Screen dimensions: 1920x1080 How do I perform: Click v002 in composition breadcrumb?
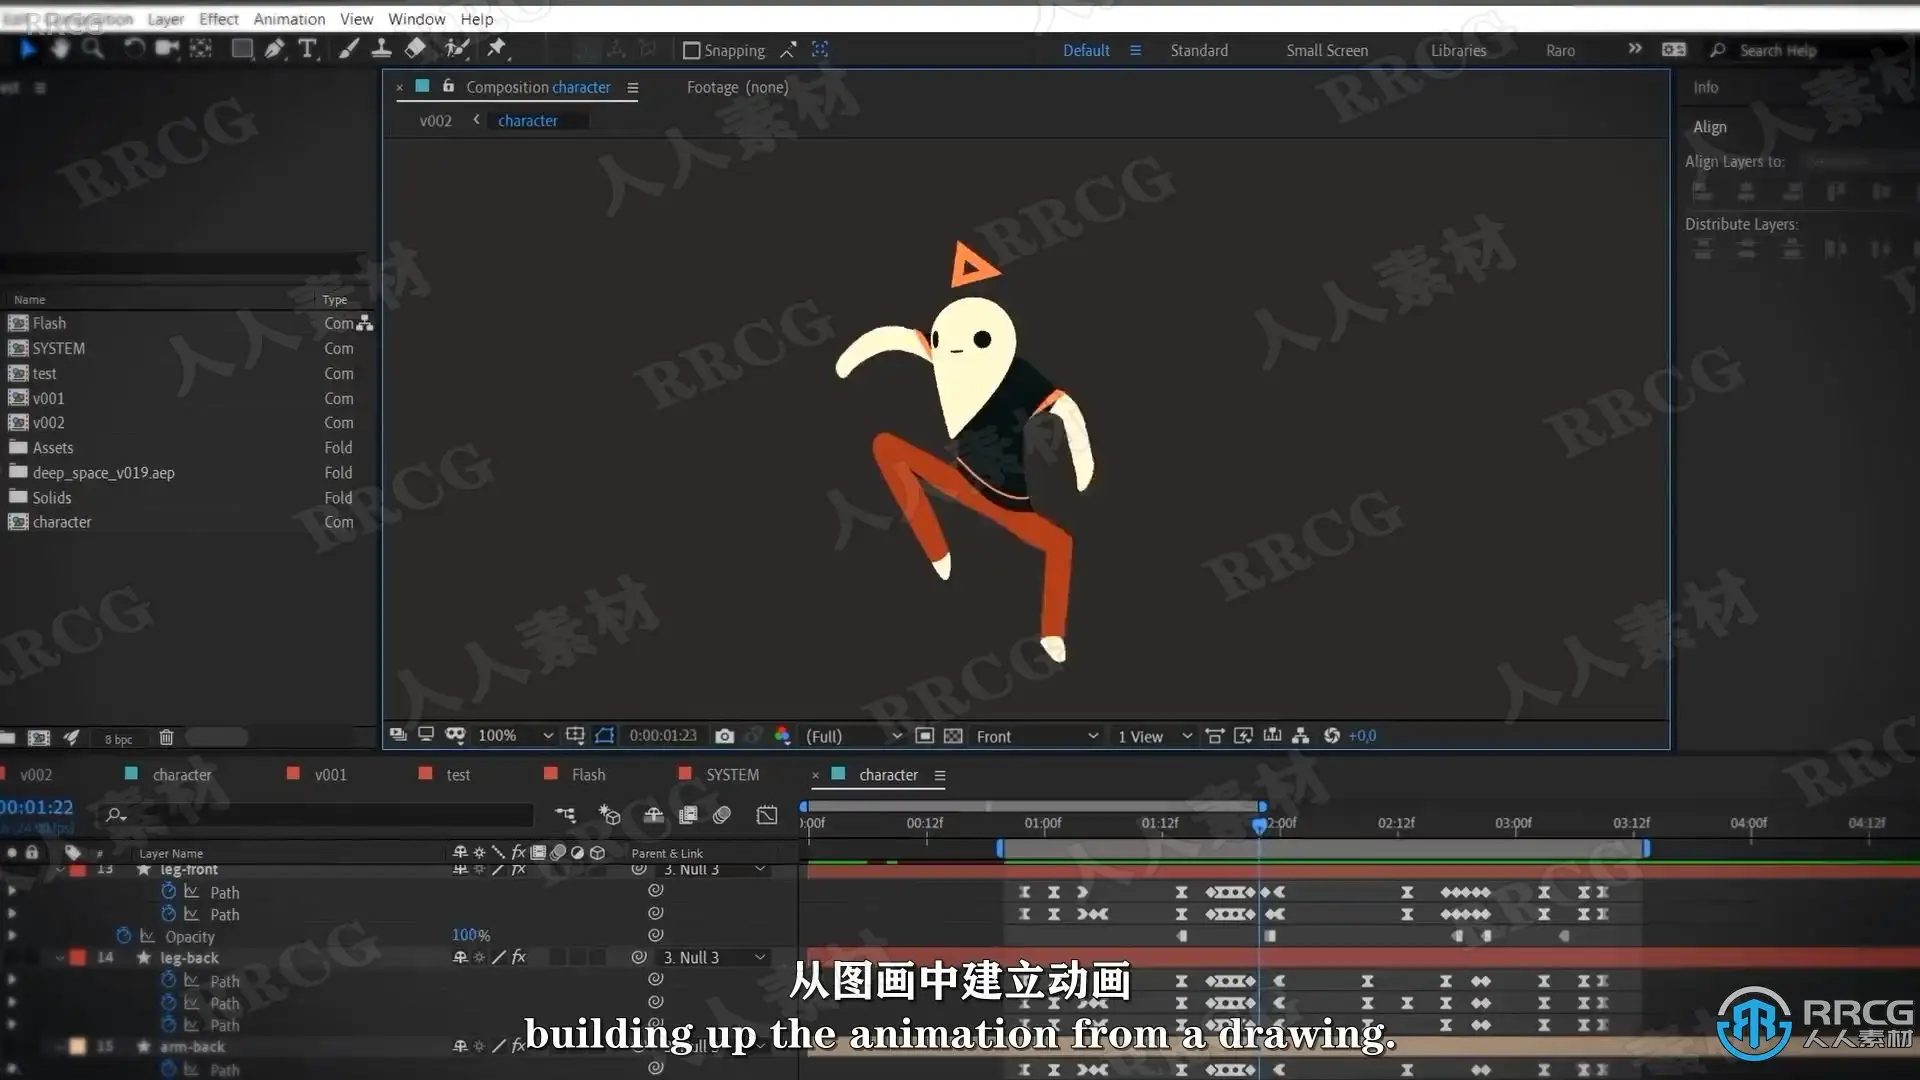click(x=435, y=121)
